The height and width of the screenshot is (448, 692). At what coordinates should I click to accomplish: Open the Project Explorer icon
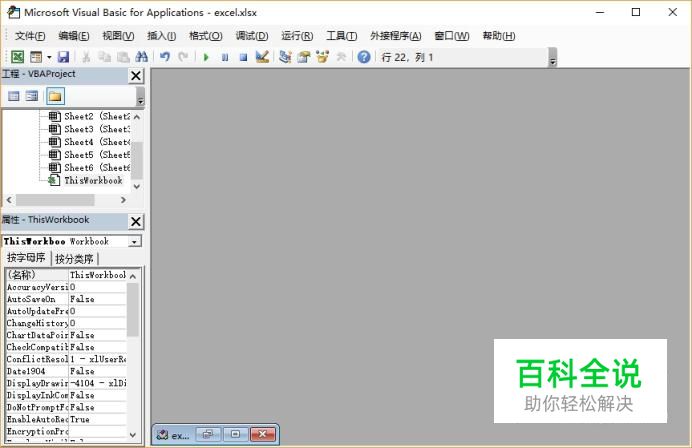pos(285,57)
